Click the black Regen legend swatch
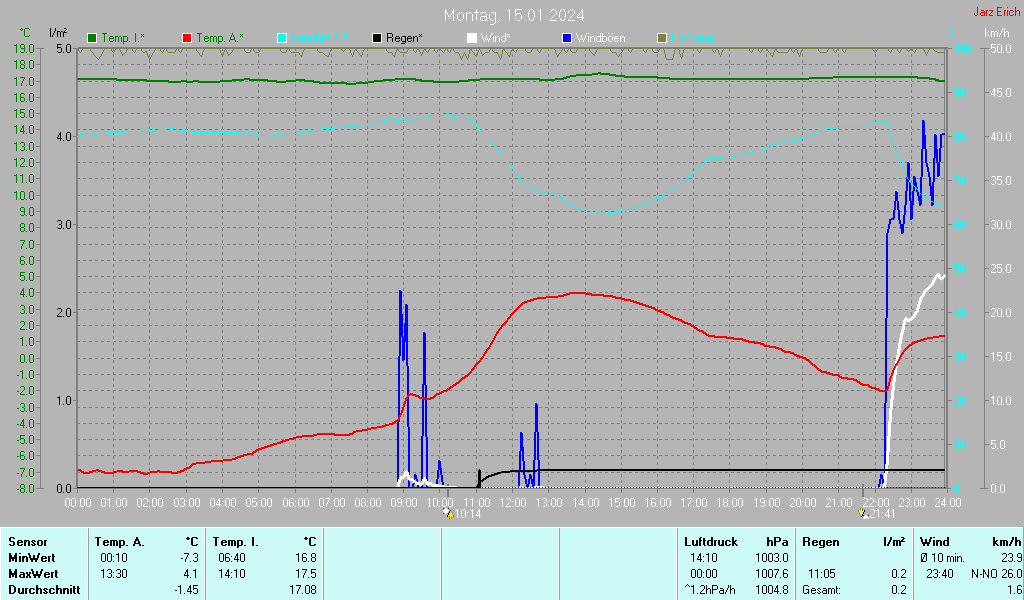This screenshot has width=1024, height=600. [377, 39]
